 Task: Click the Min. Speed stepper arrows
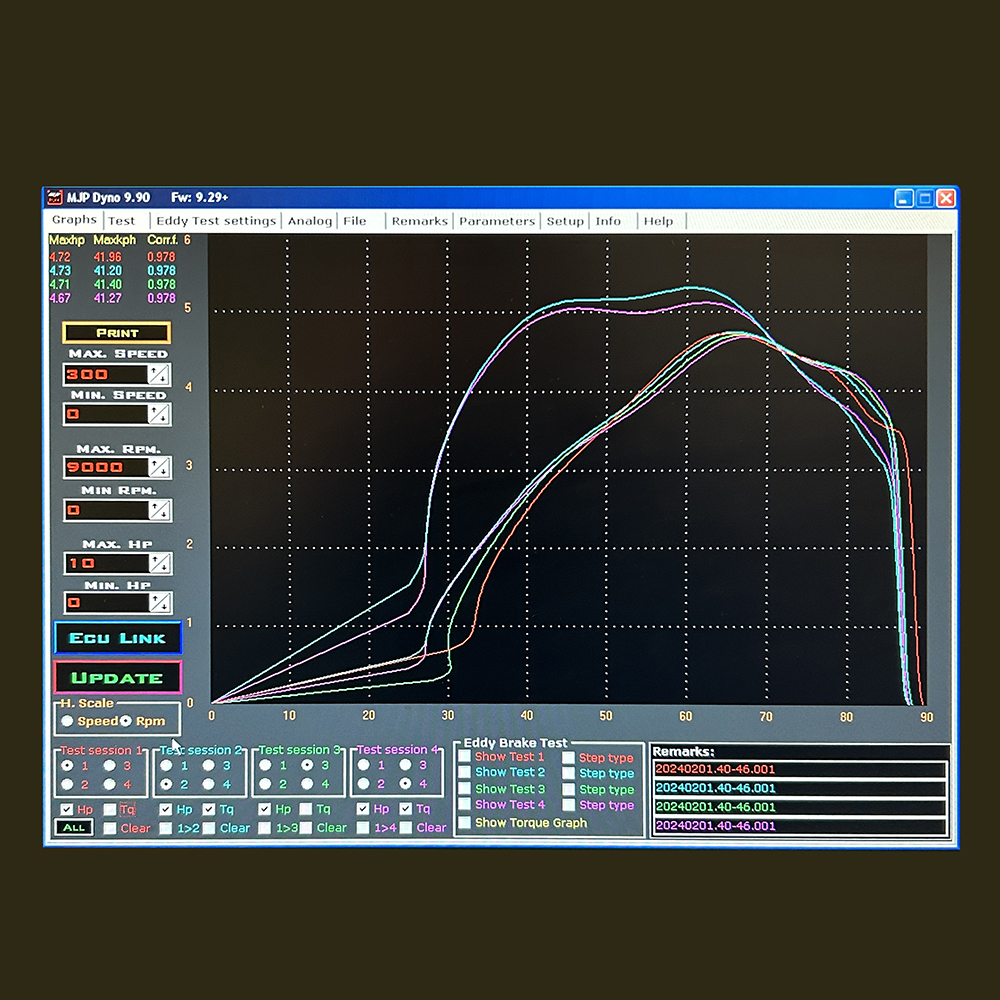click(159, 415)
